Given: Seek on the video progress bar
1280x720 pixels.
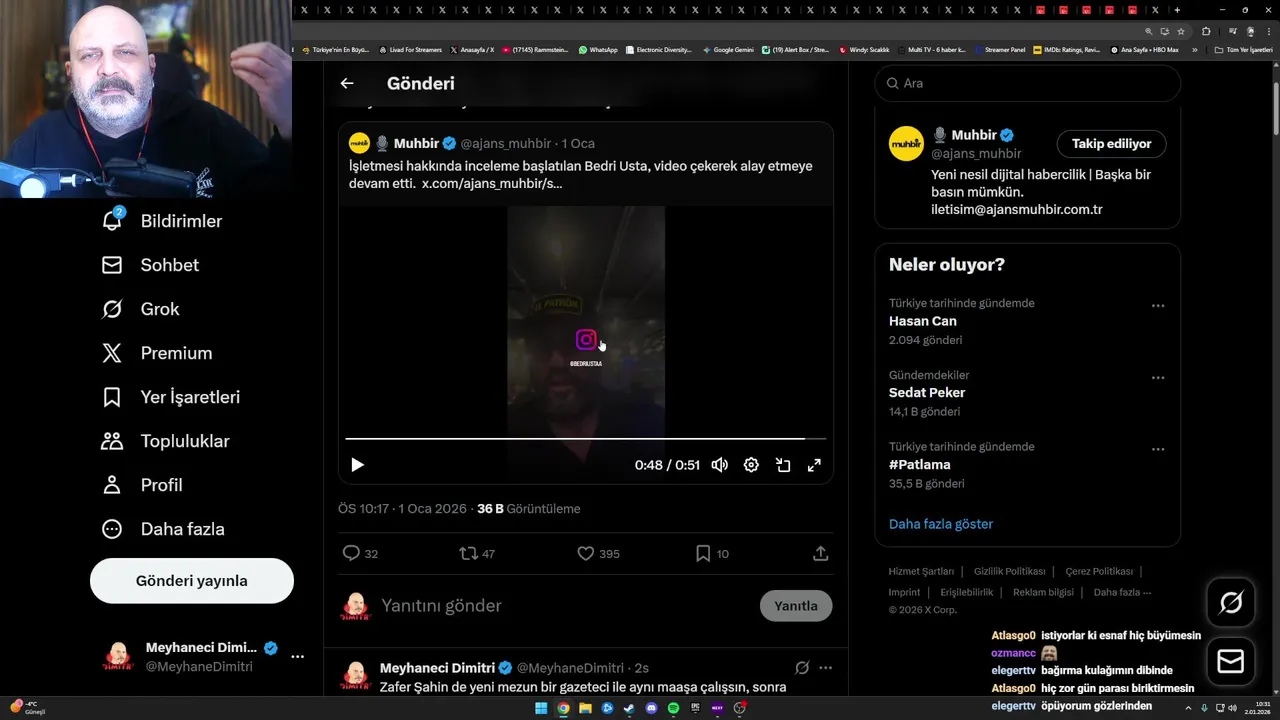Looking at the screenshot, I should [586, 439].
